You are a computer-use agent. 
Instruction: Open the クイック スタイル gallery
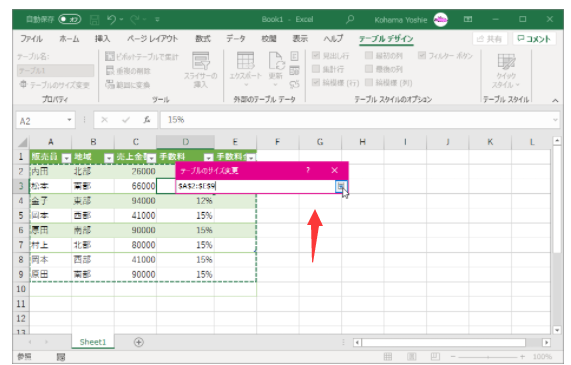[506, 71]
